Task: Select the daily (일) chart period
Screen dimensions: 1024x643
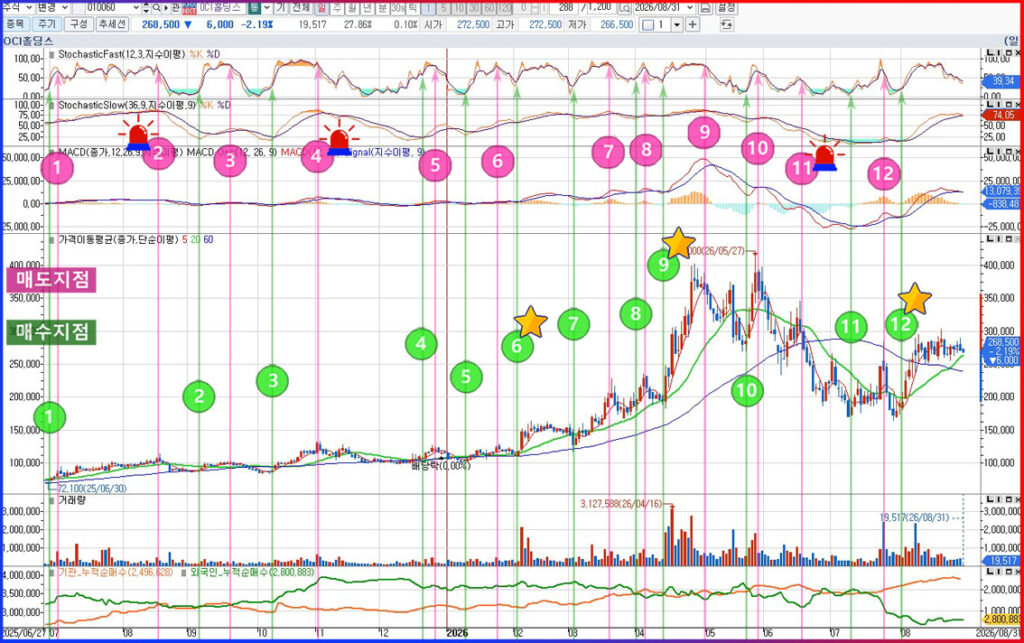Action: click(x=322, y=8)
